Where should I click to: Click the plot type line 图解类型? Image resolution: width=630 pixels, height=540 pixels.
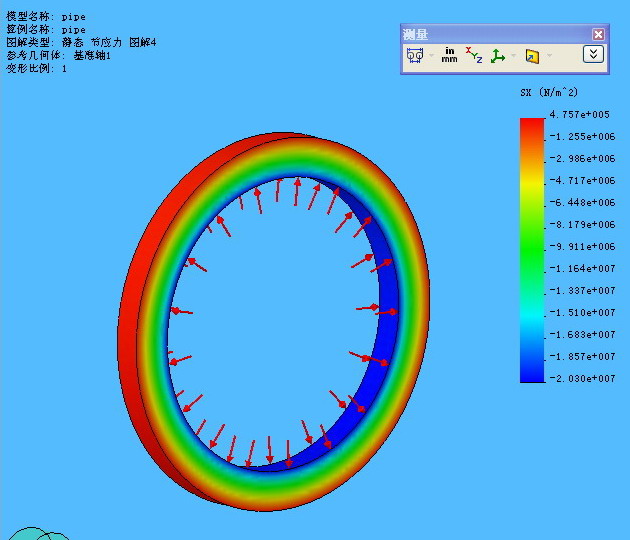[x=81, y=43]
